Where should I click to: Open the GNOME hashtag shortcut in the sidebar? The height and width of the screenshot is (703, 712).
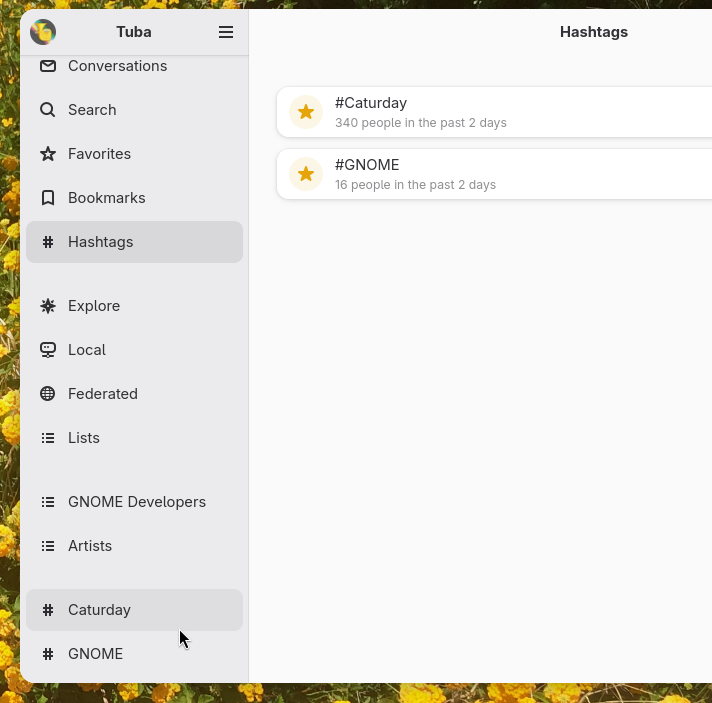134,654
